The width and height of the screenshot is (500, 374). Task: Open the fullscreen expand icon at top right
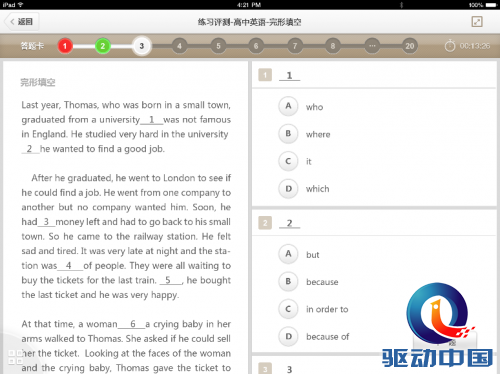[477, 22]
